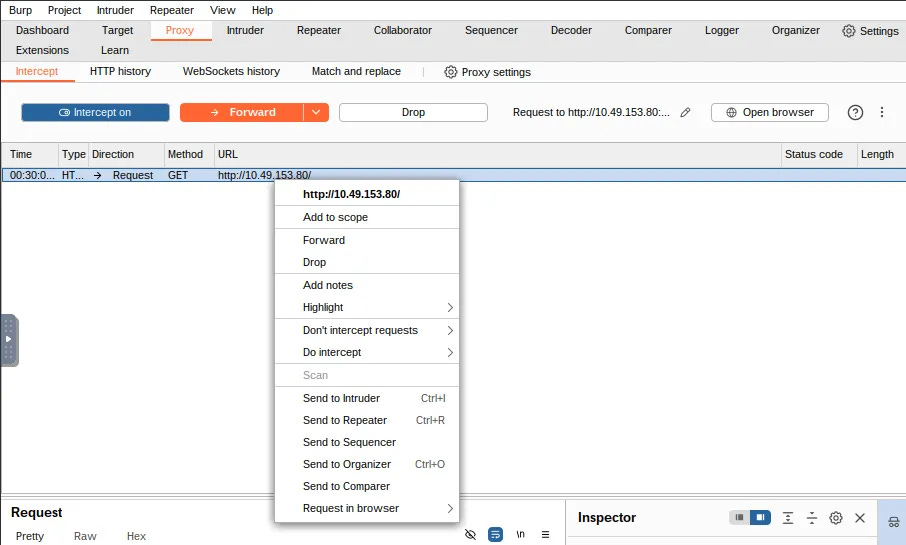Switch to the Collaborator tab

click(x=403, y=30)
